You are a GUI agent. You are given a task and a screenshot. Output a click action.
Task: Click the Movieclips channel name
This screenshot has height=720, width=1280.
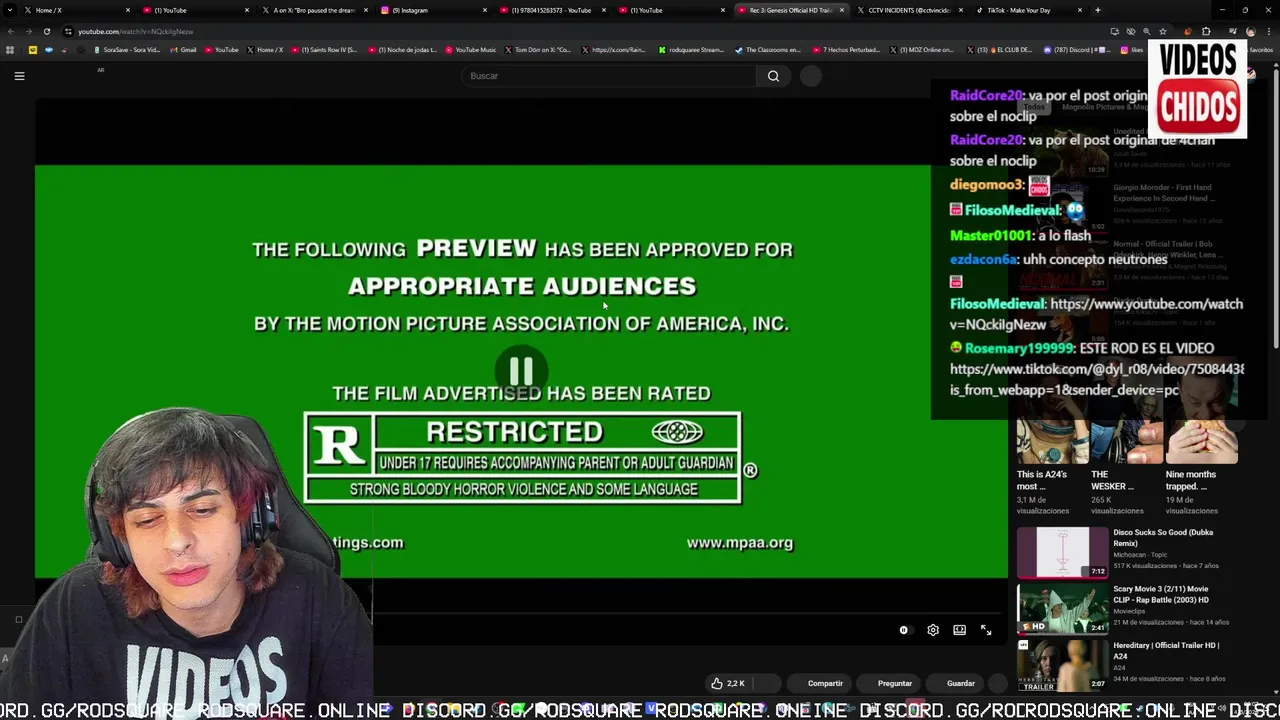1130,611
